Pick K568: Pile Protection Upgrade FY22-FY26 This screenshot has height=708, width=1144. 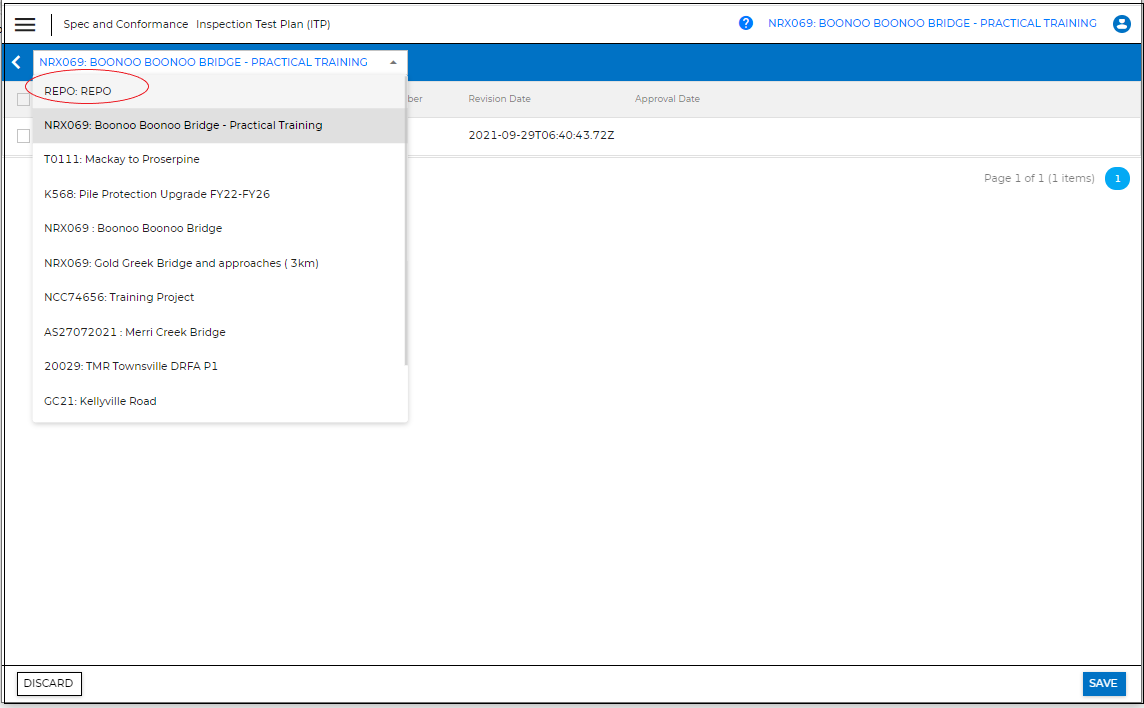click(157, 194)
